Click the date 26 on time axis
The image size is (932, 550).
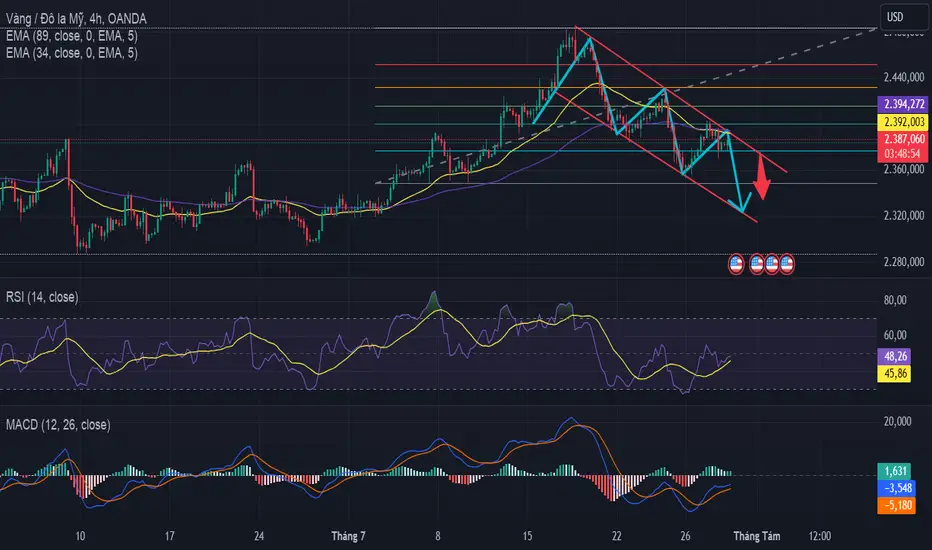click(685, 536)
